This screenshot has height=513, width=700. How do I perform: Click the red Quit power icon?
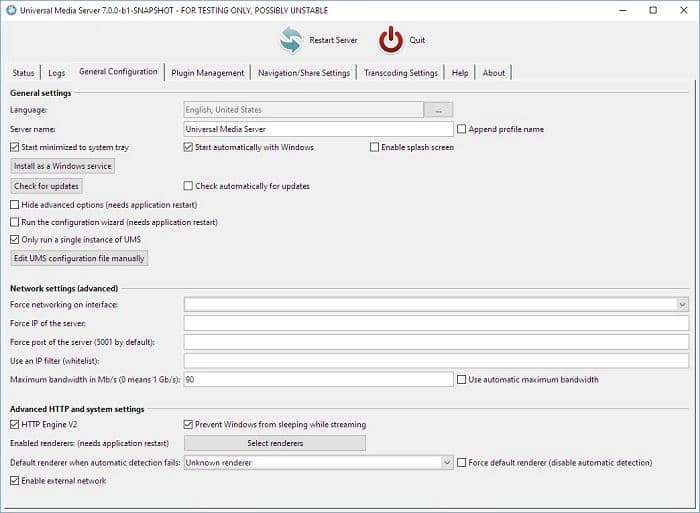[x=391, y=40]
